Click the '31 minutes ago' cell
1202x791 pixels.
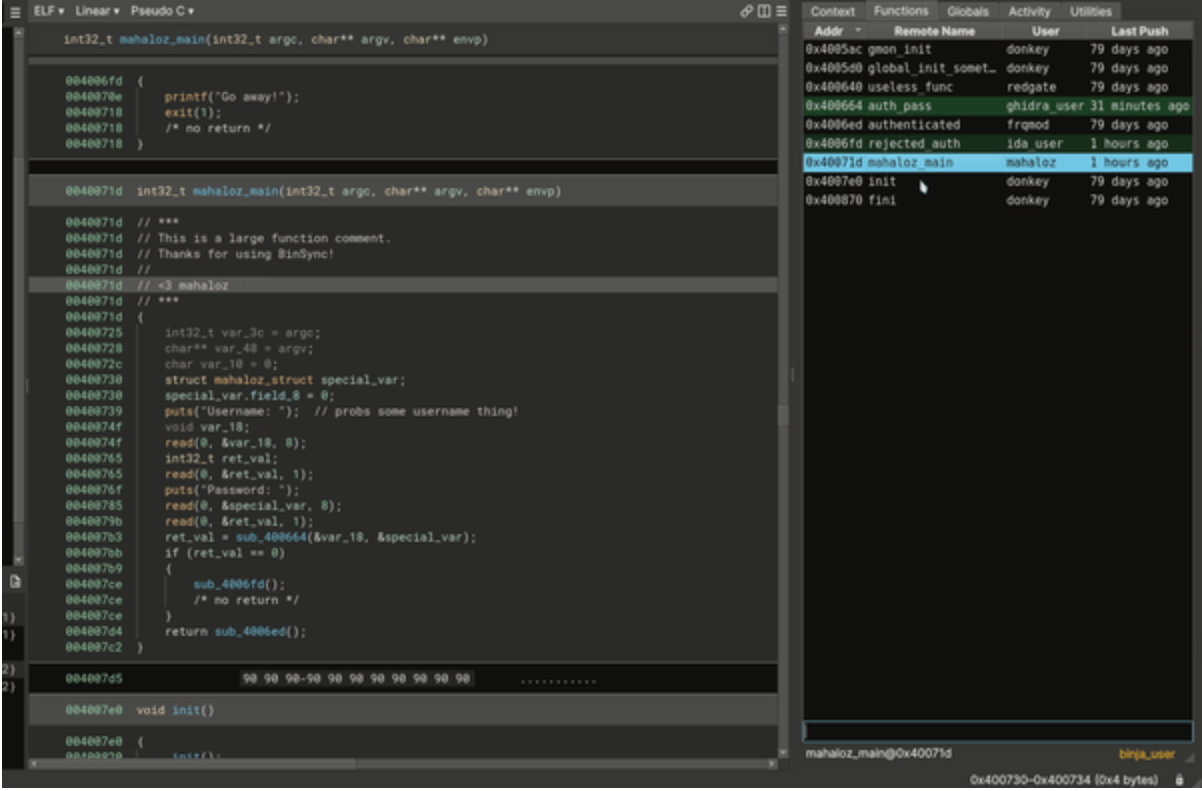coord(1139,106)
